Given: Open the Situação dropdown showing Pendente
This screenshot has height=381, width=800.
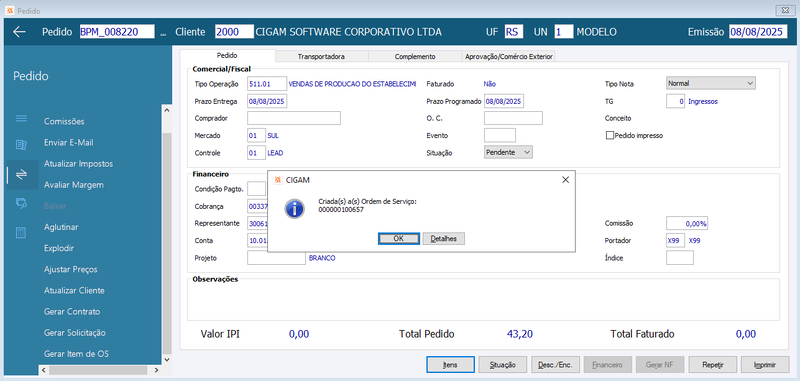Looking at the screenshot, I should click(508, 152).
